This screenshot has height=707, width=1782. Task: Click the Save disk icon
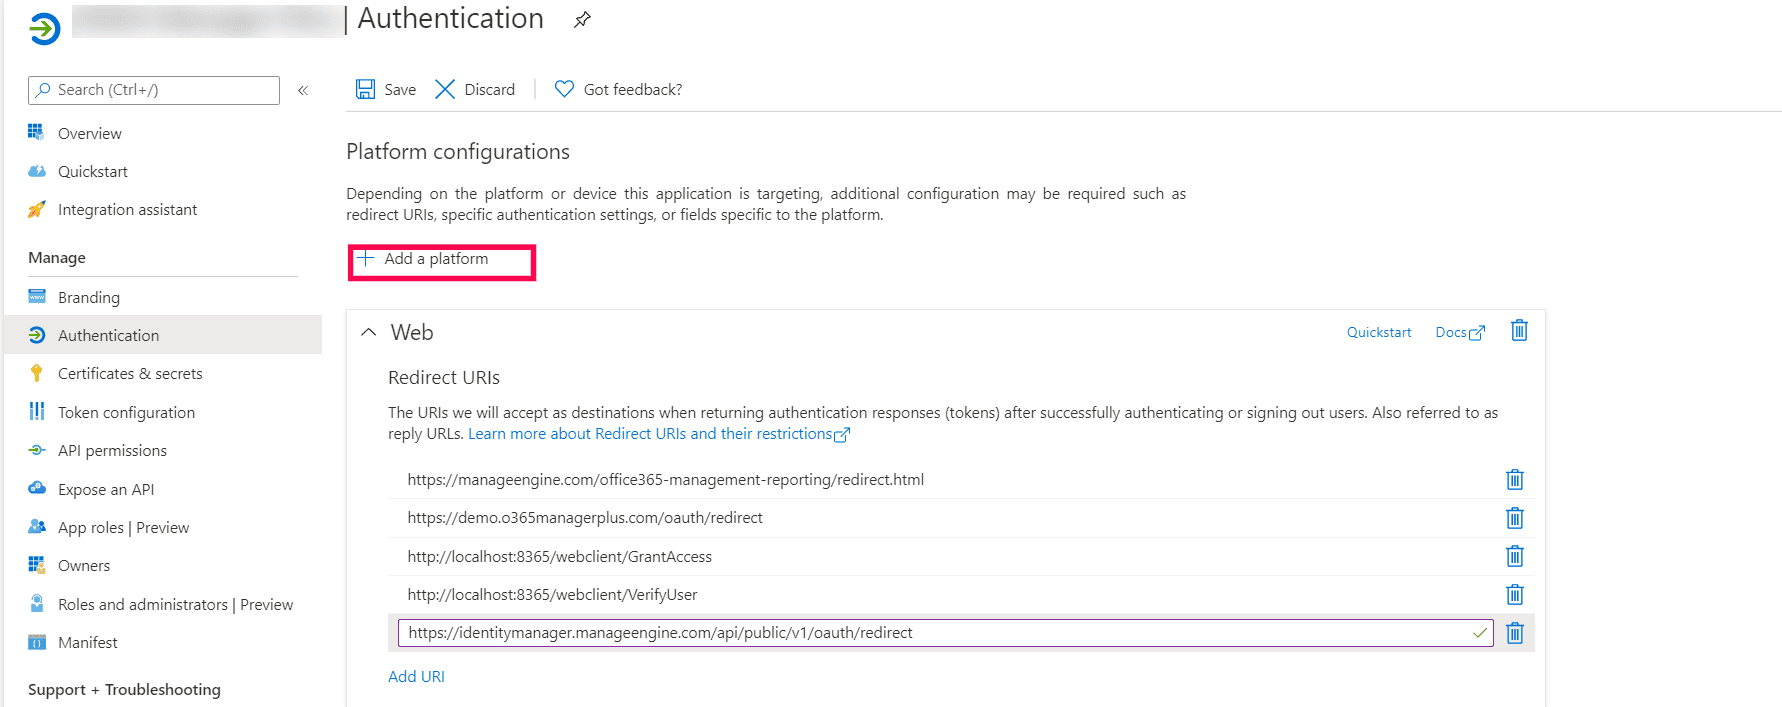coord(366,89)
